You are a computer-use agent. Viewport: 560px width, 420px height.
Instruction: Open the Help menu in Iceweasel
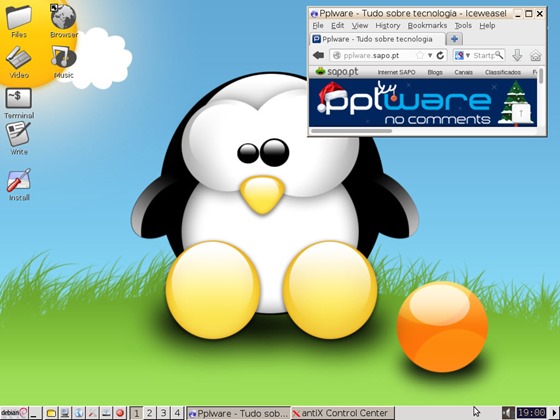[487, 26]
